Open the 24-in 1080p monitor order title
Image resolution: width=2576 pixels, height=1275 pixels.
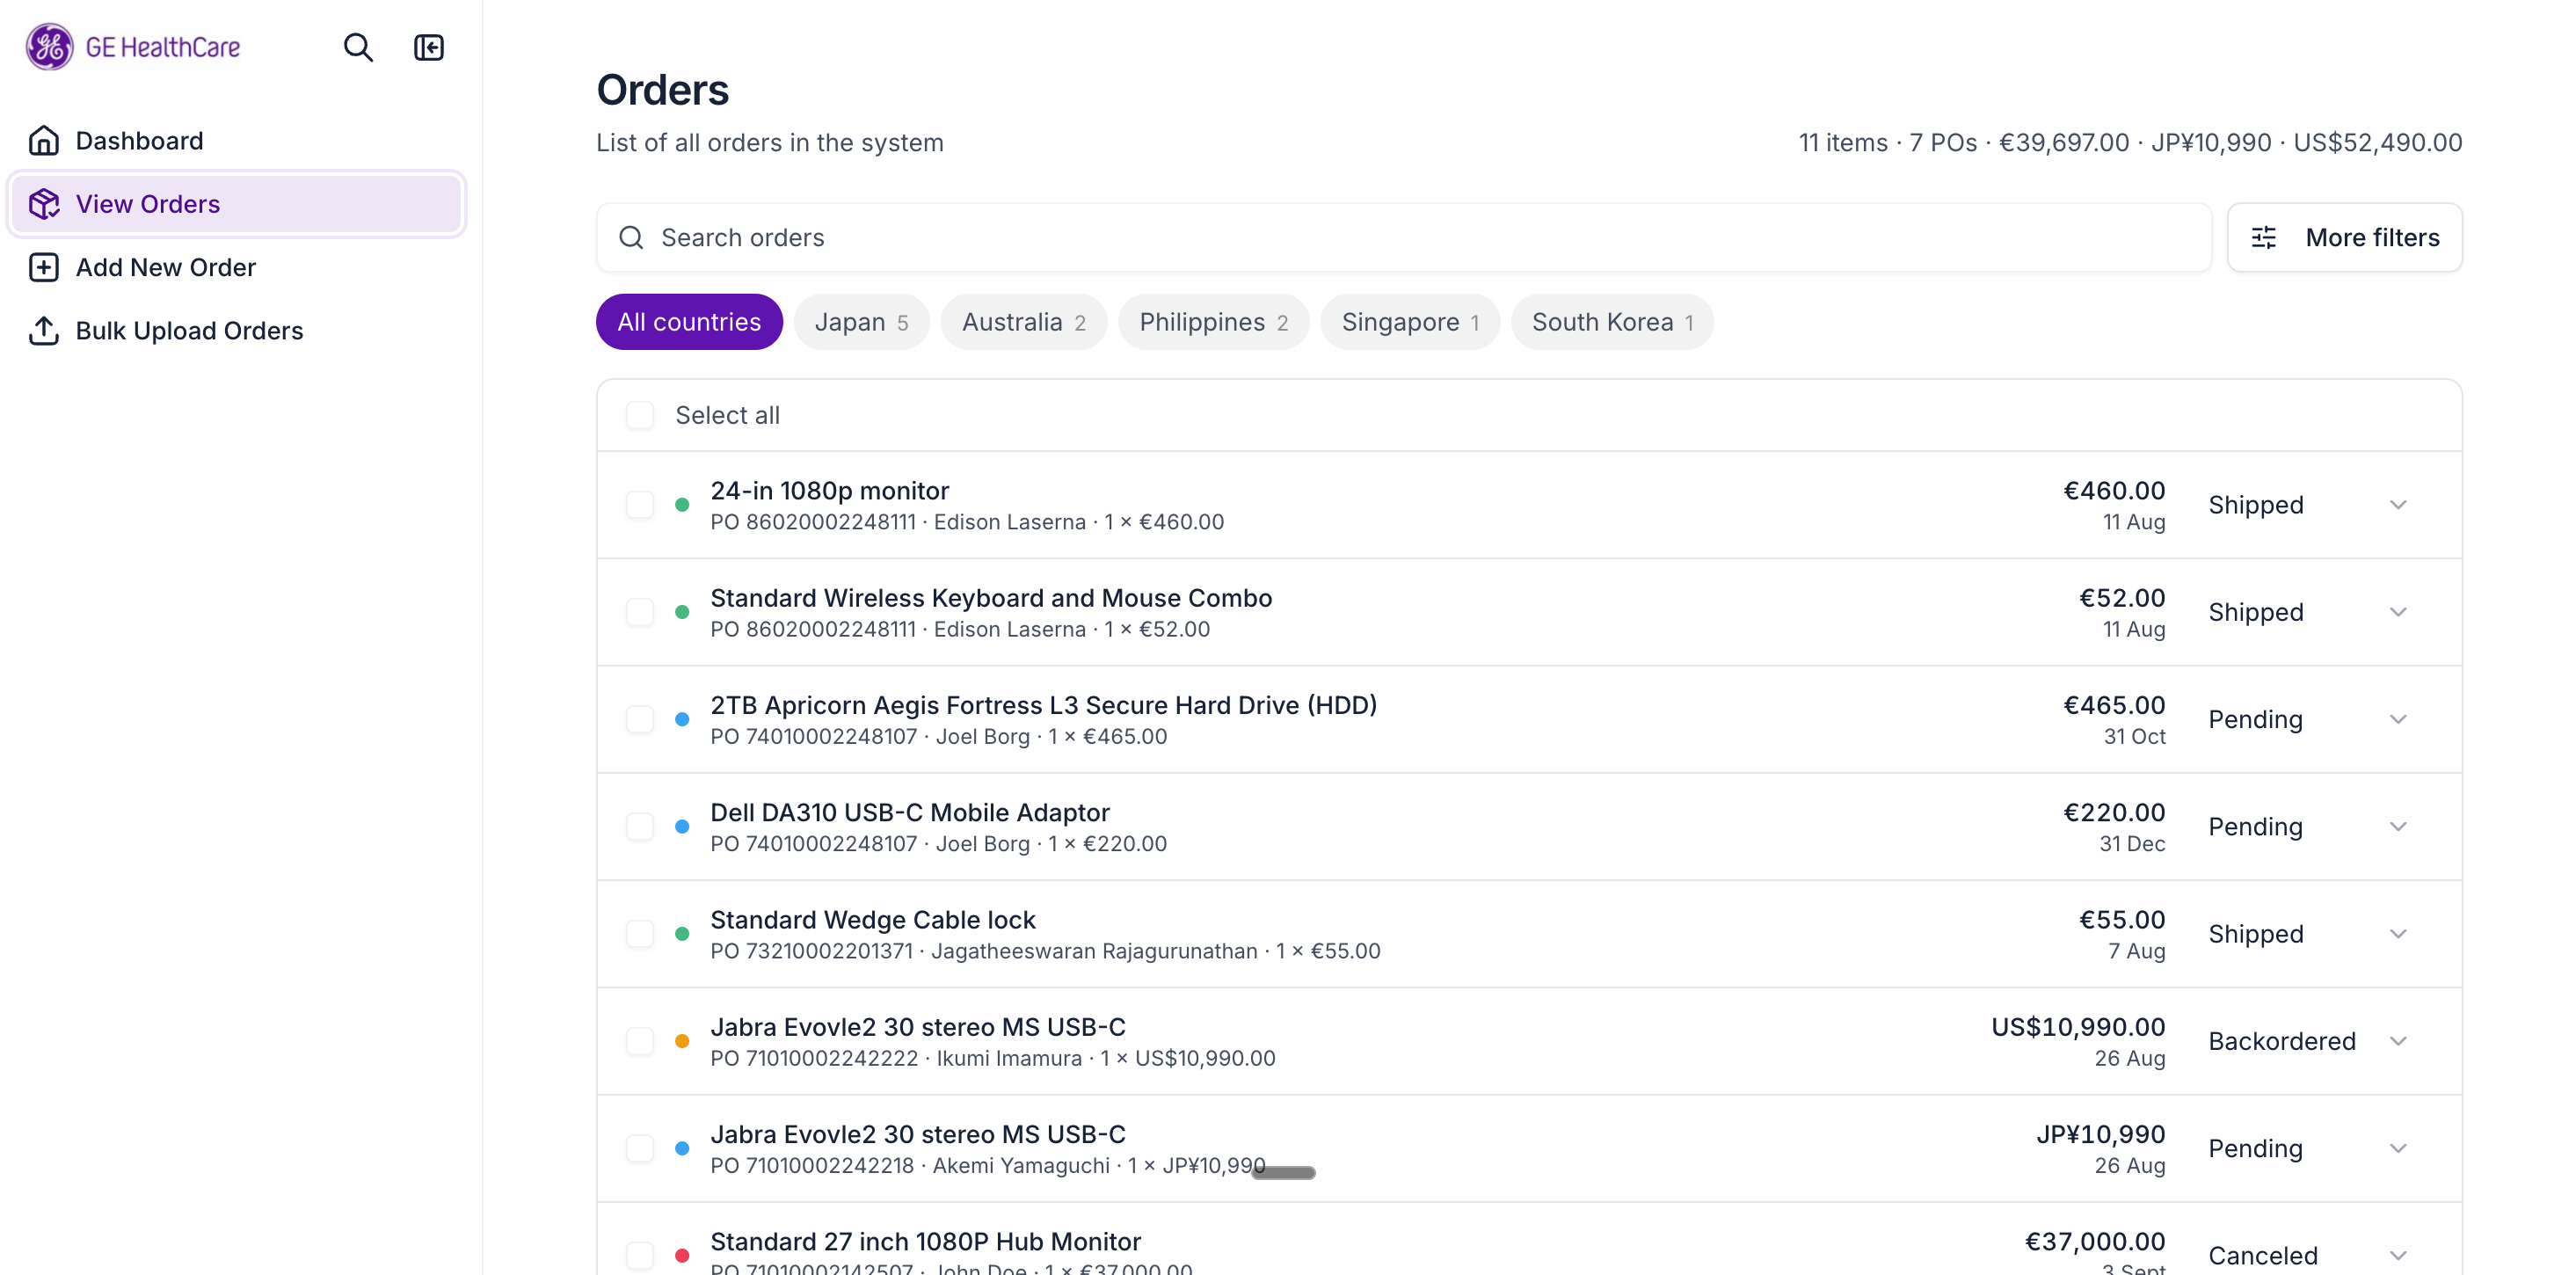coord(829,491)
